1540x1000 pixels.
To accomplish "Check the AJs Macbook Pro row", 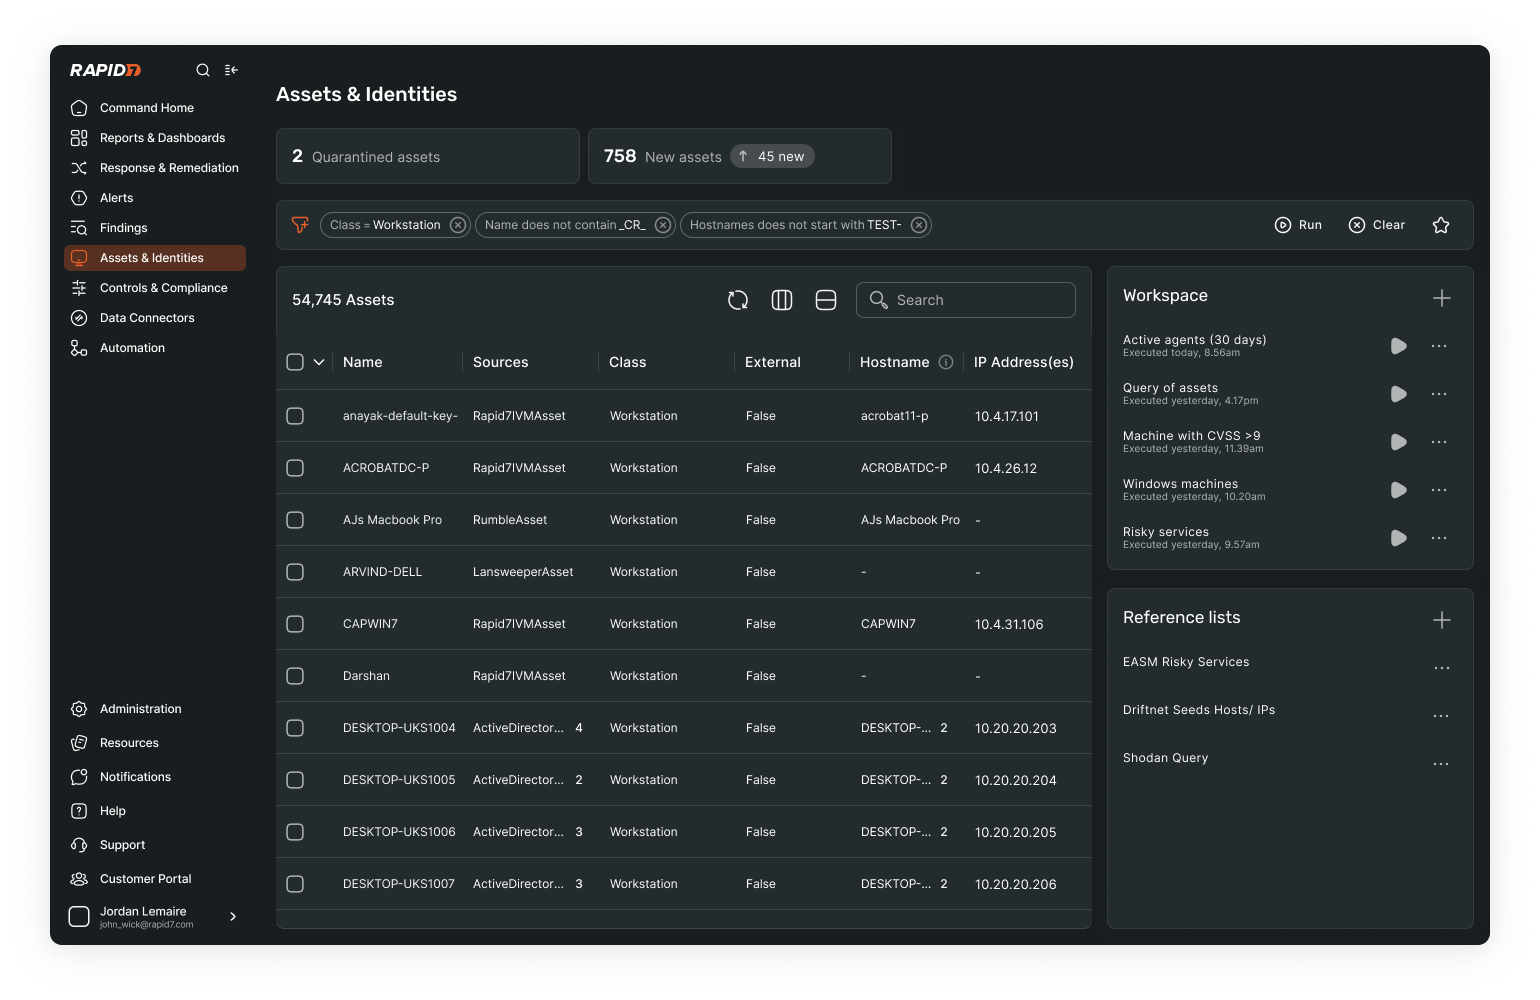I will [x=295, y=520].
